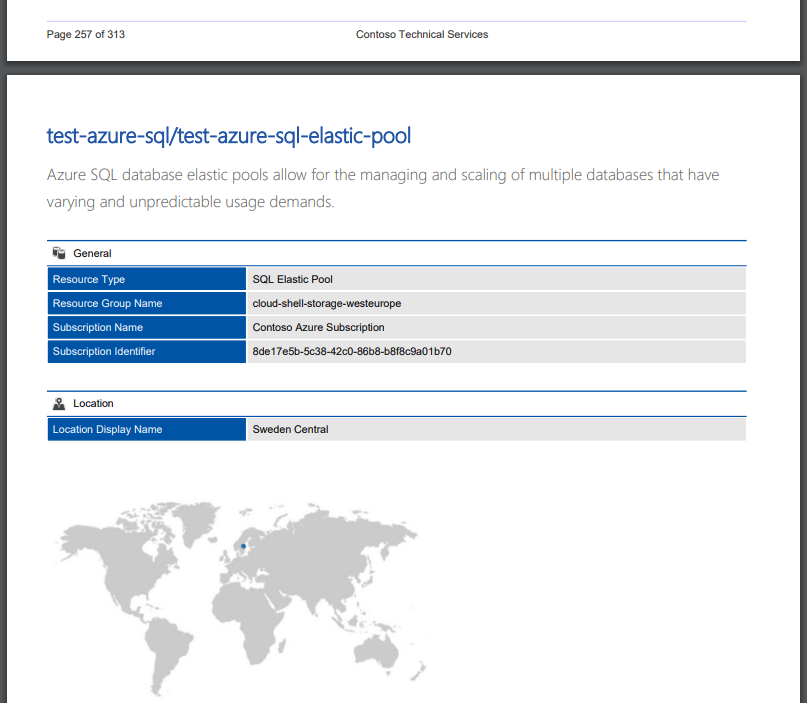807x703 pixels.
Task: Select the Contoso Azure Subscription value
Action: point(318,327)
